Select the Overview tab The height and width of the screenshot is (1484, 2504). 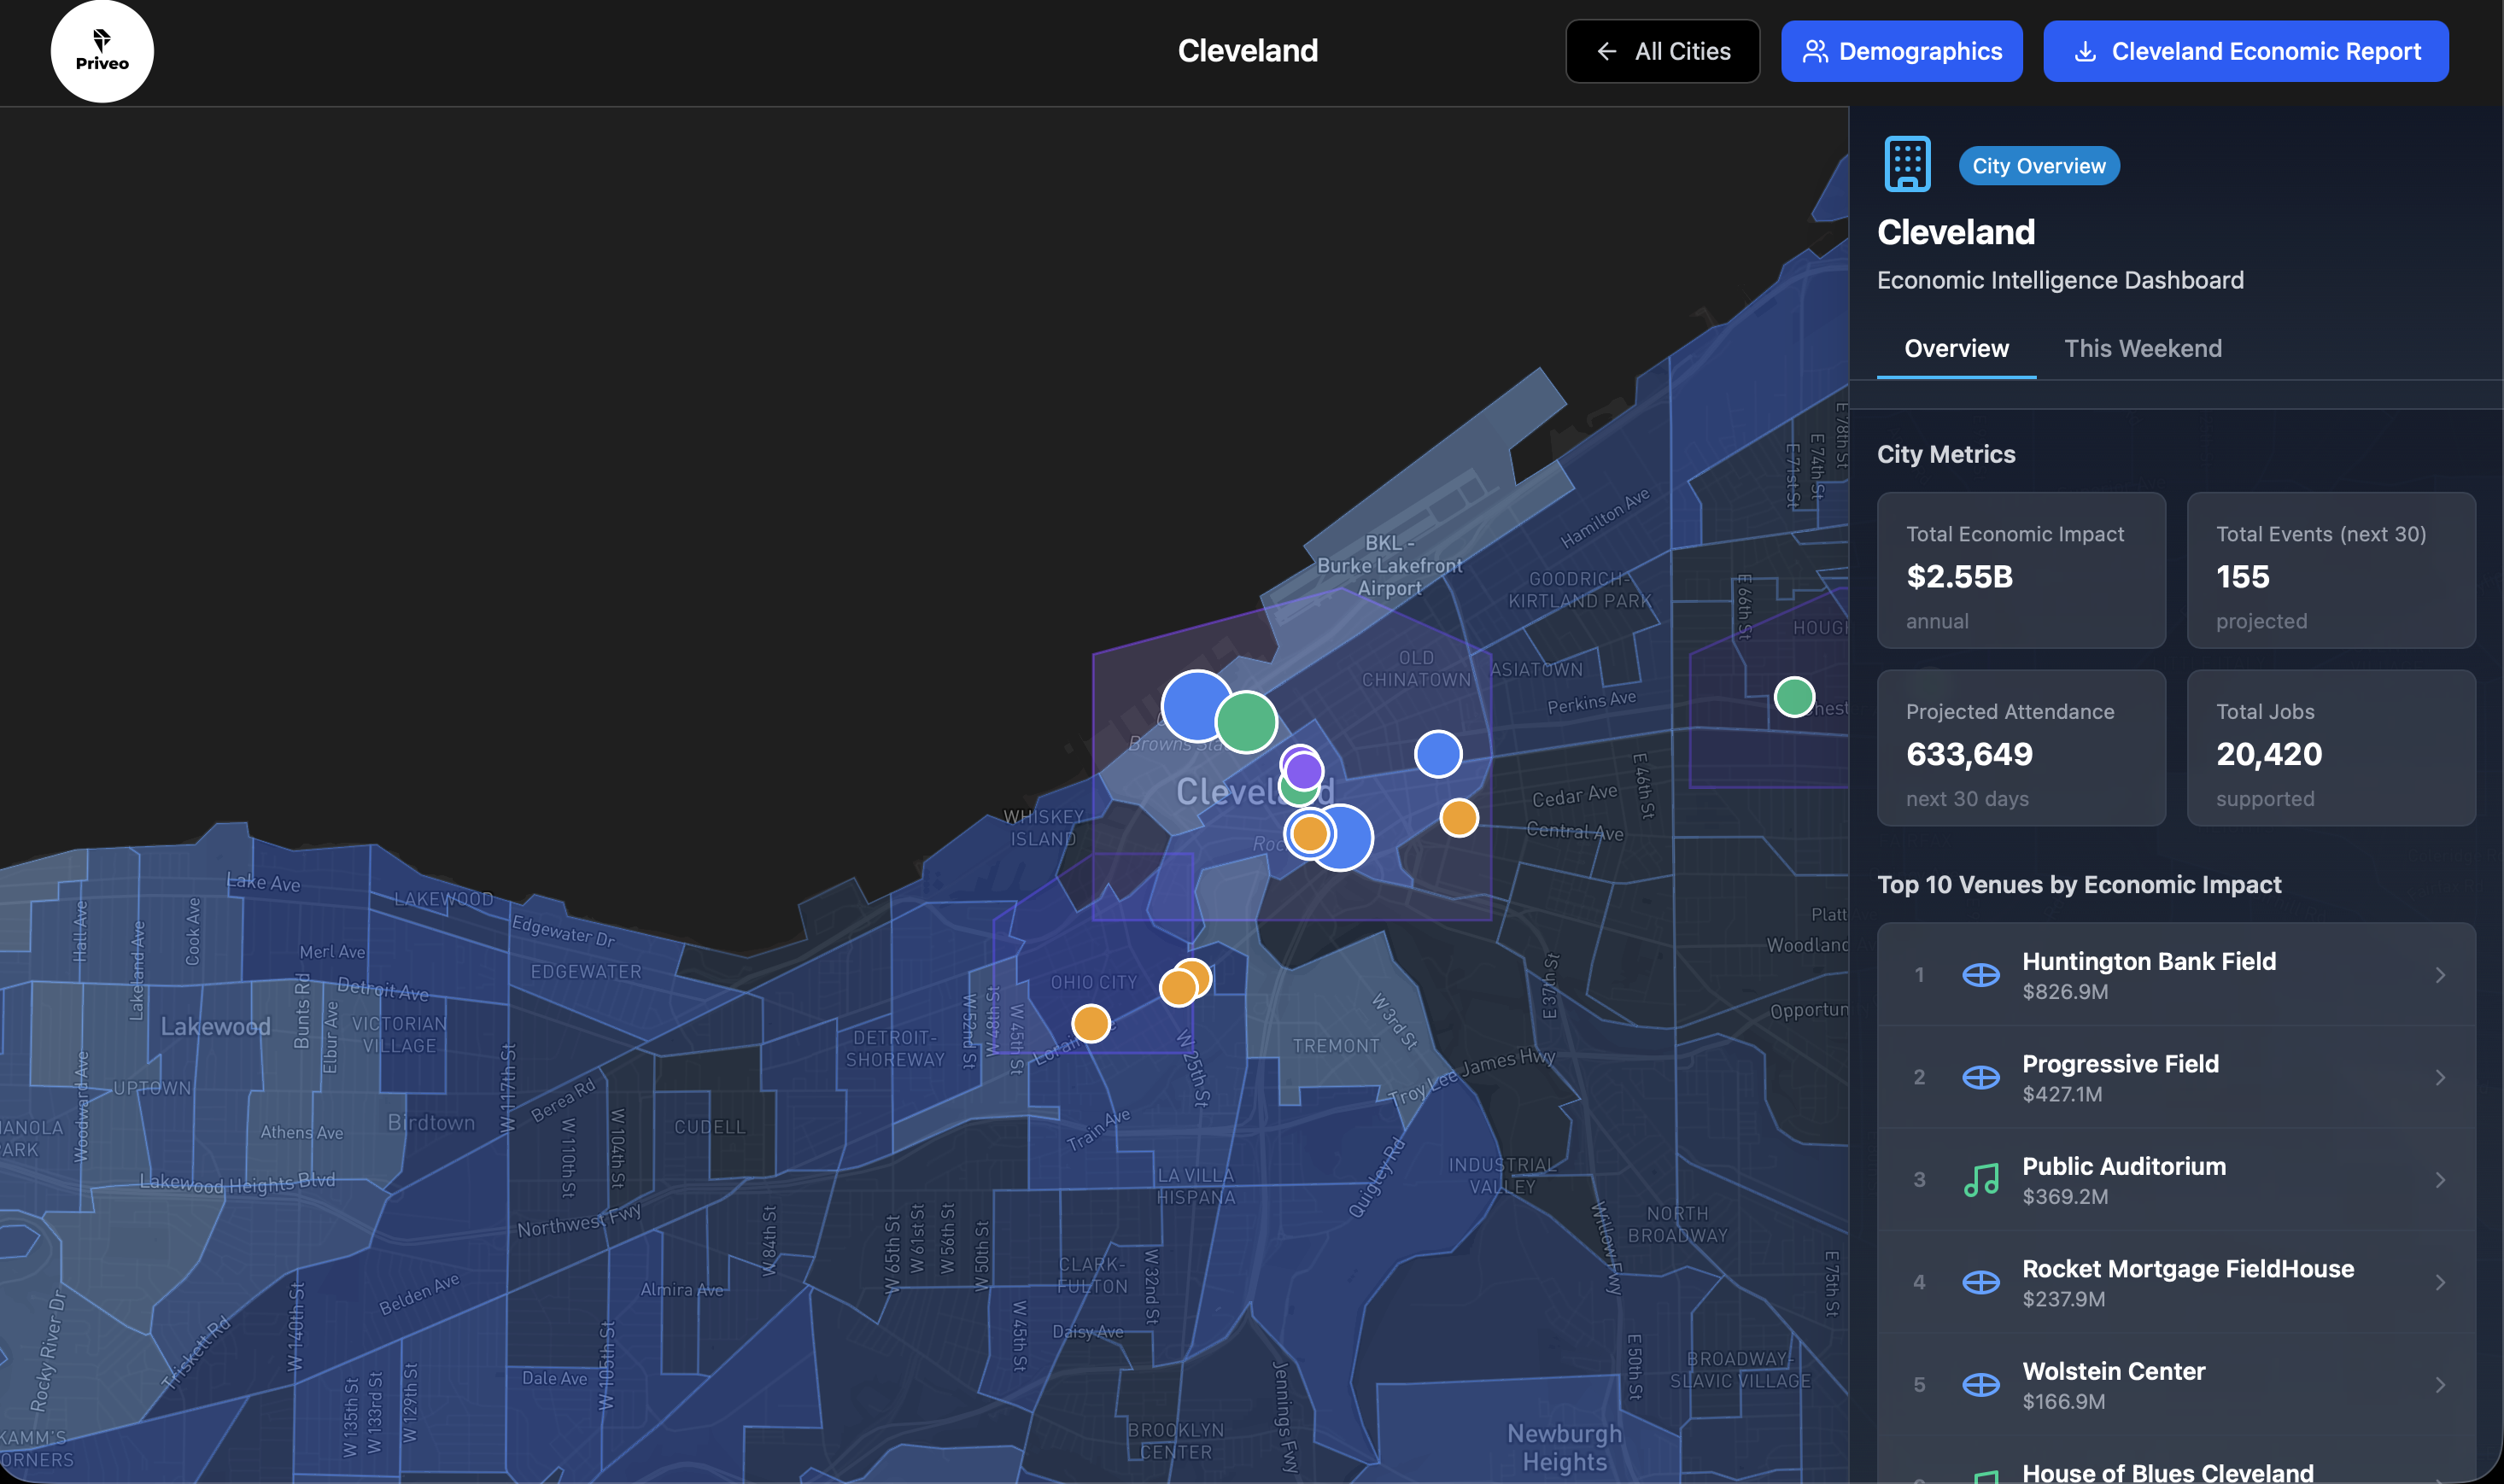pos(1956,348)
